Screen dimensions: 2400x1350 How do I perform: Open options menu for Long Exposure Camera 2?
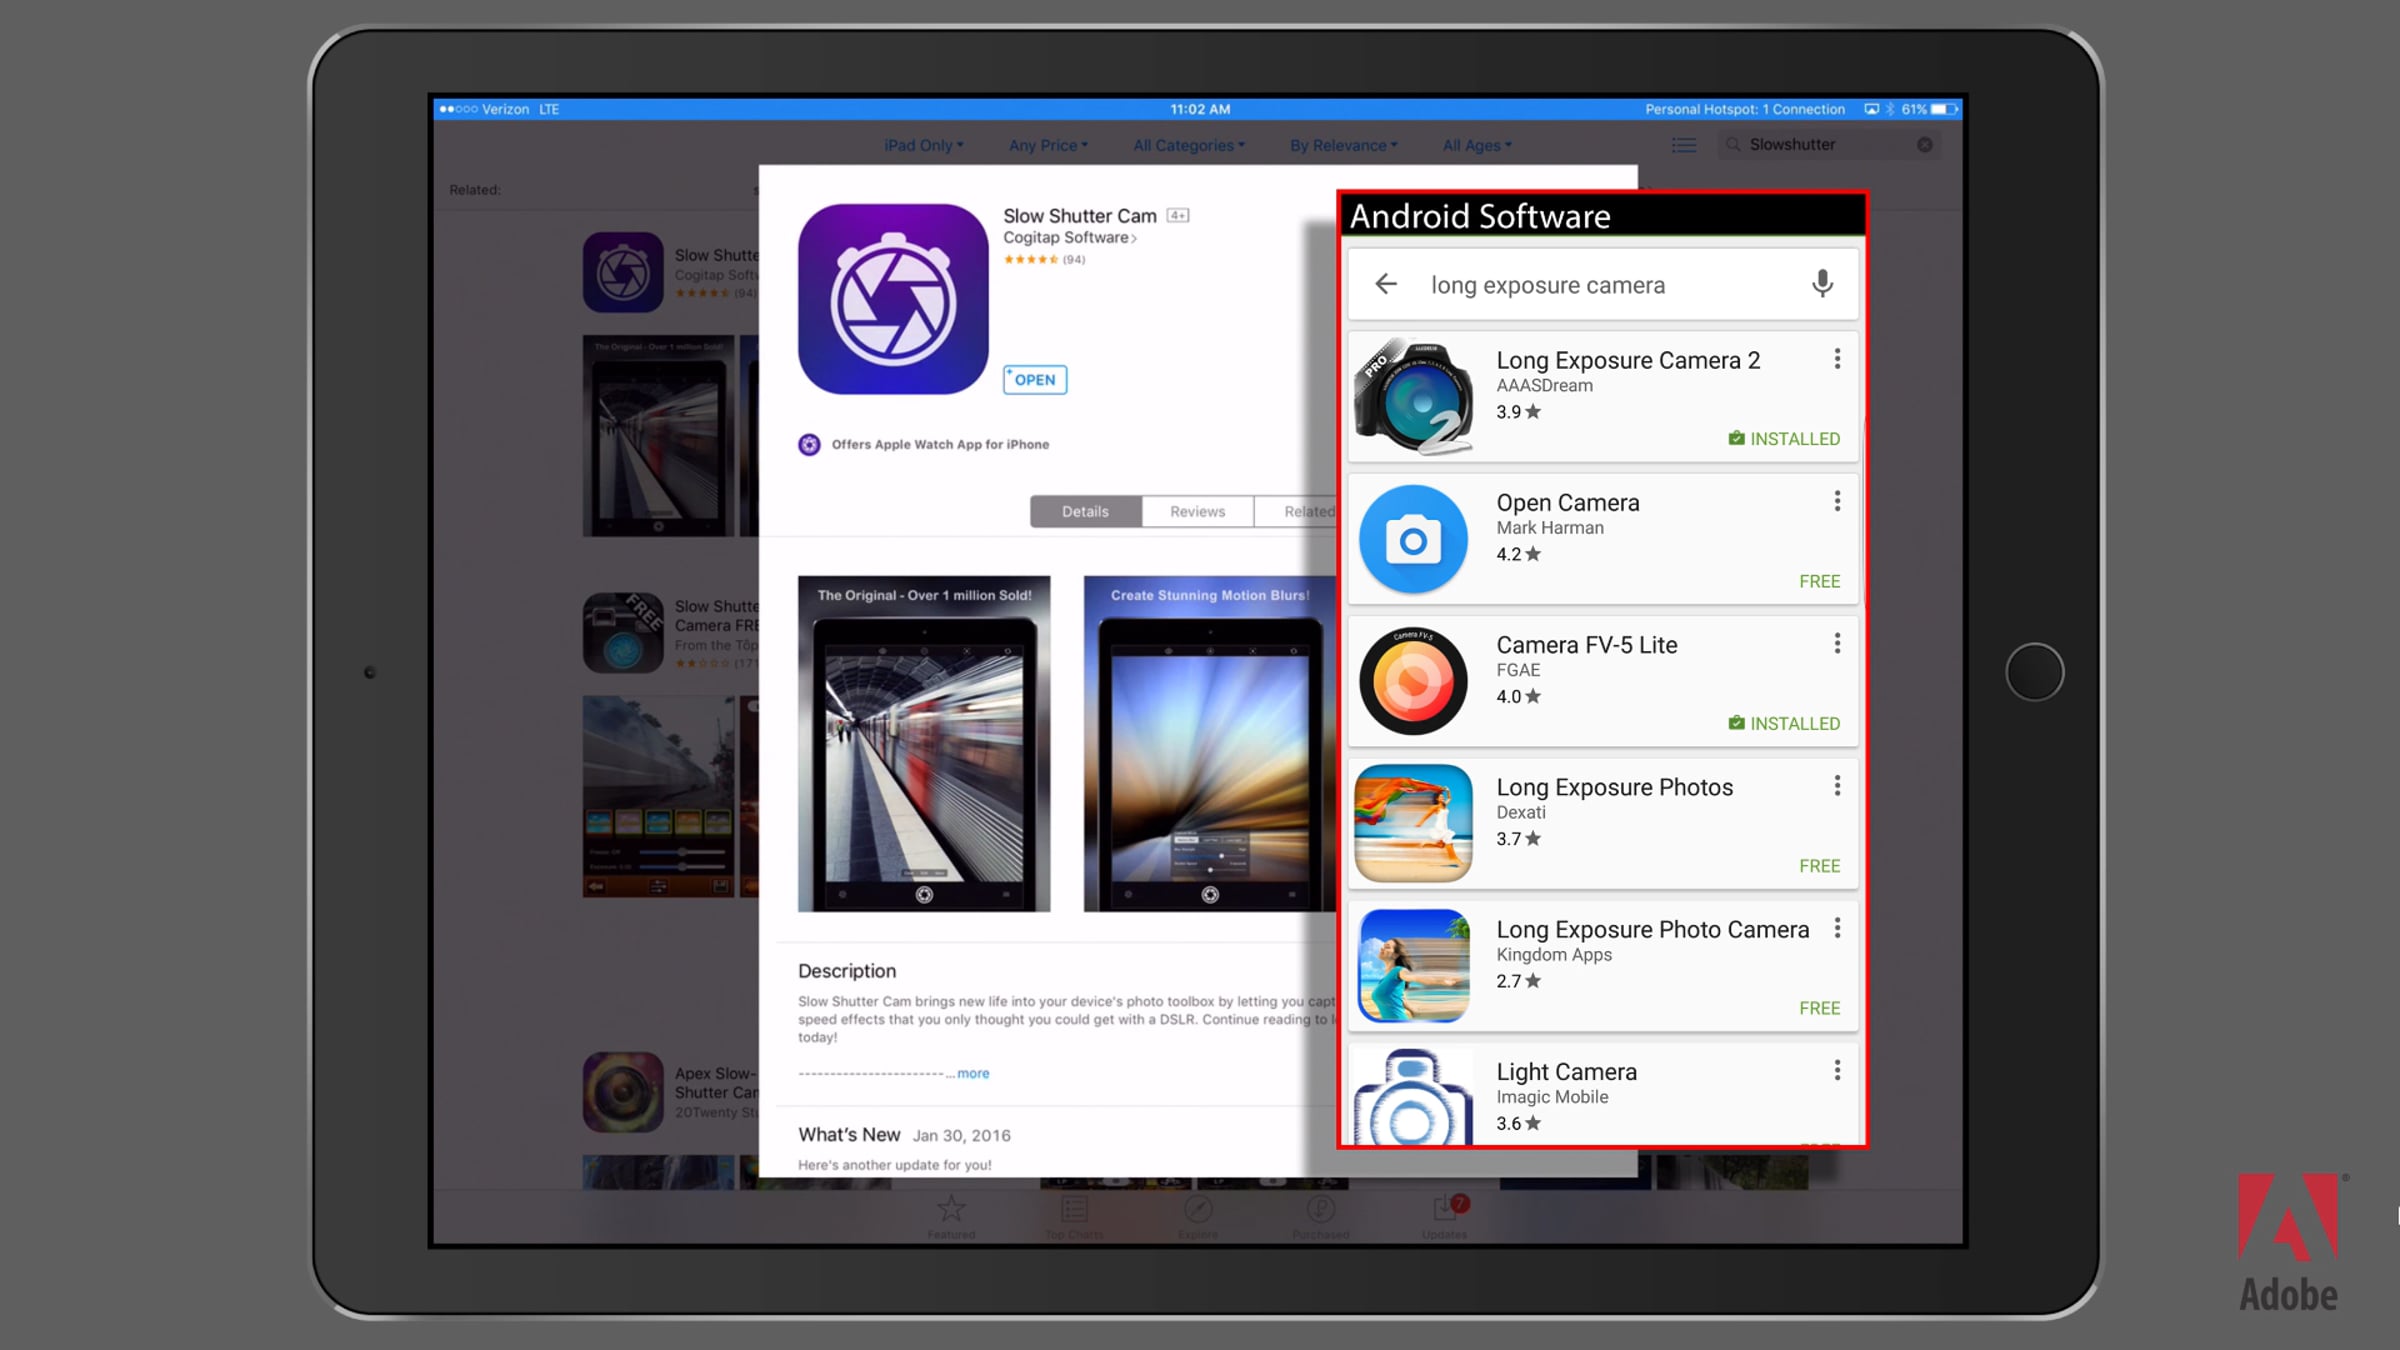pos(1837,359)
